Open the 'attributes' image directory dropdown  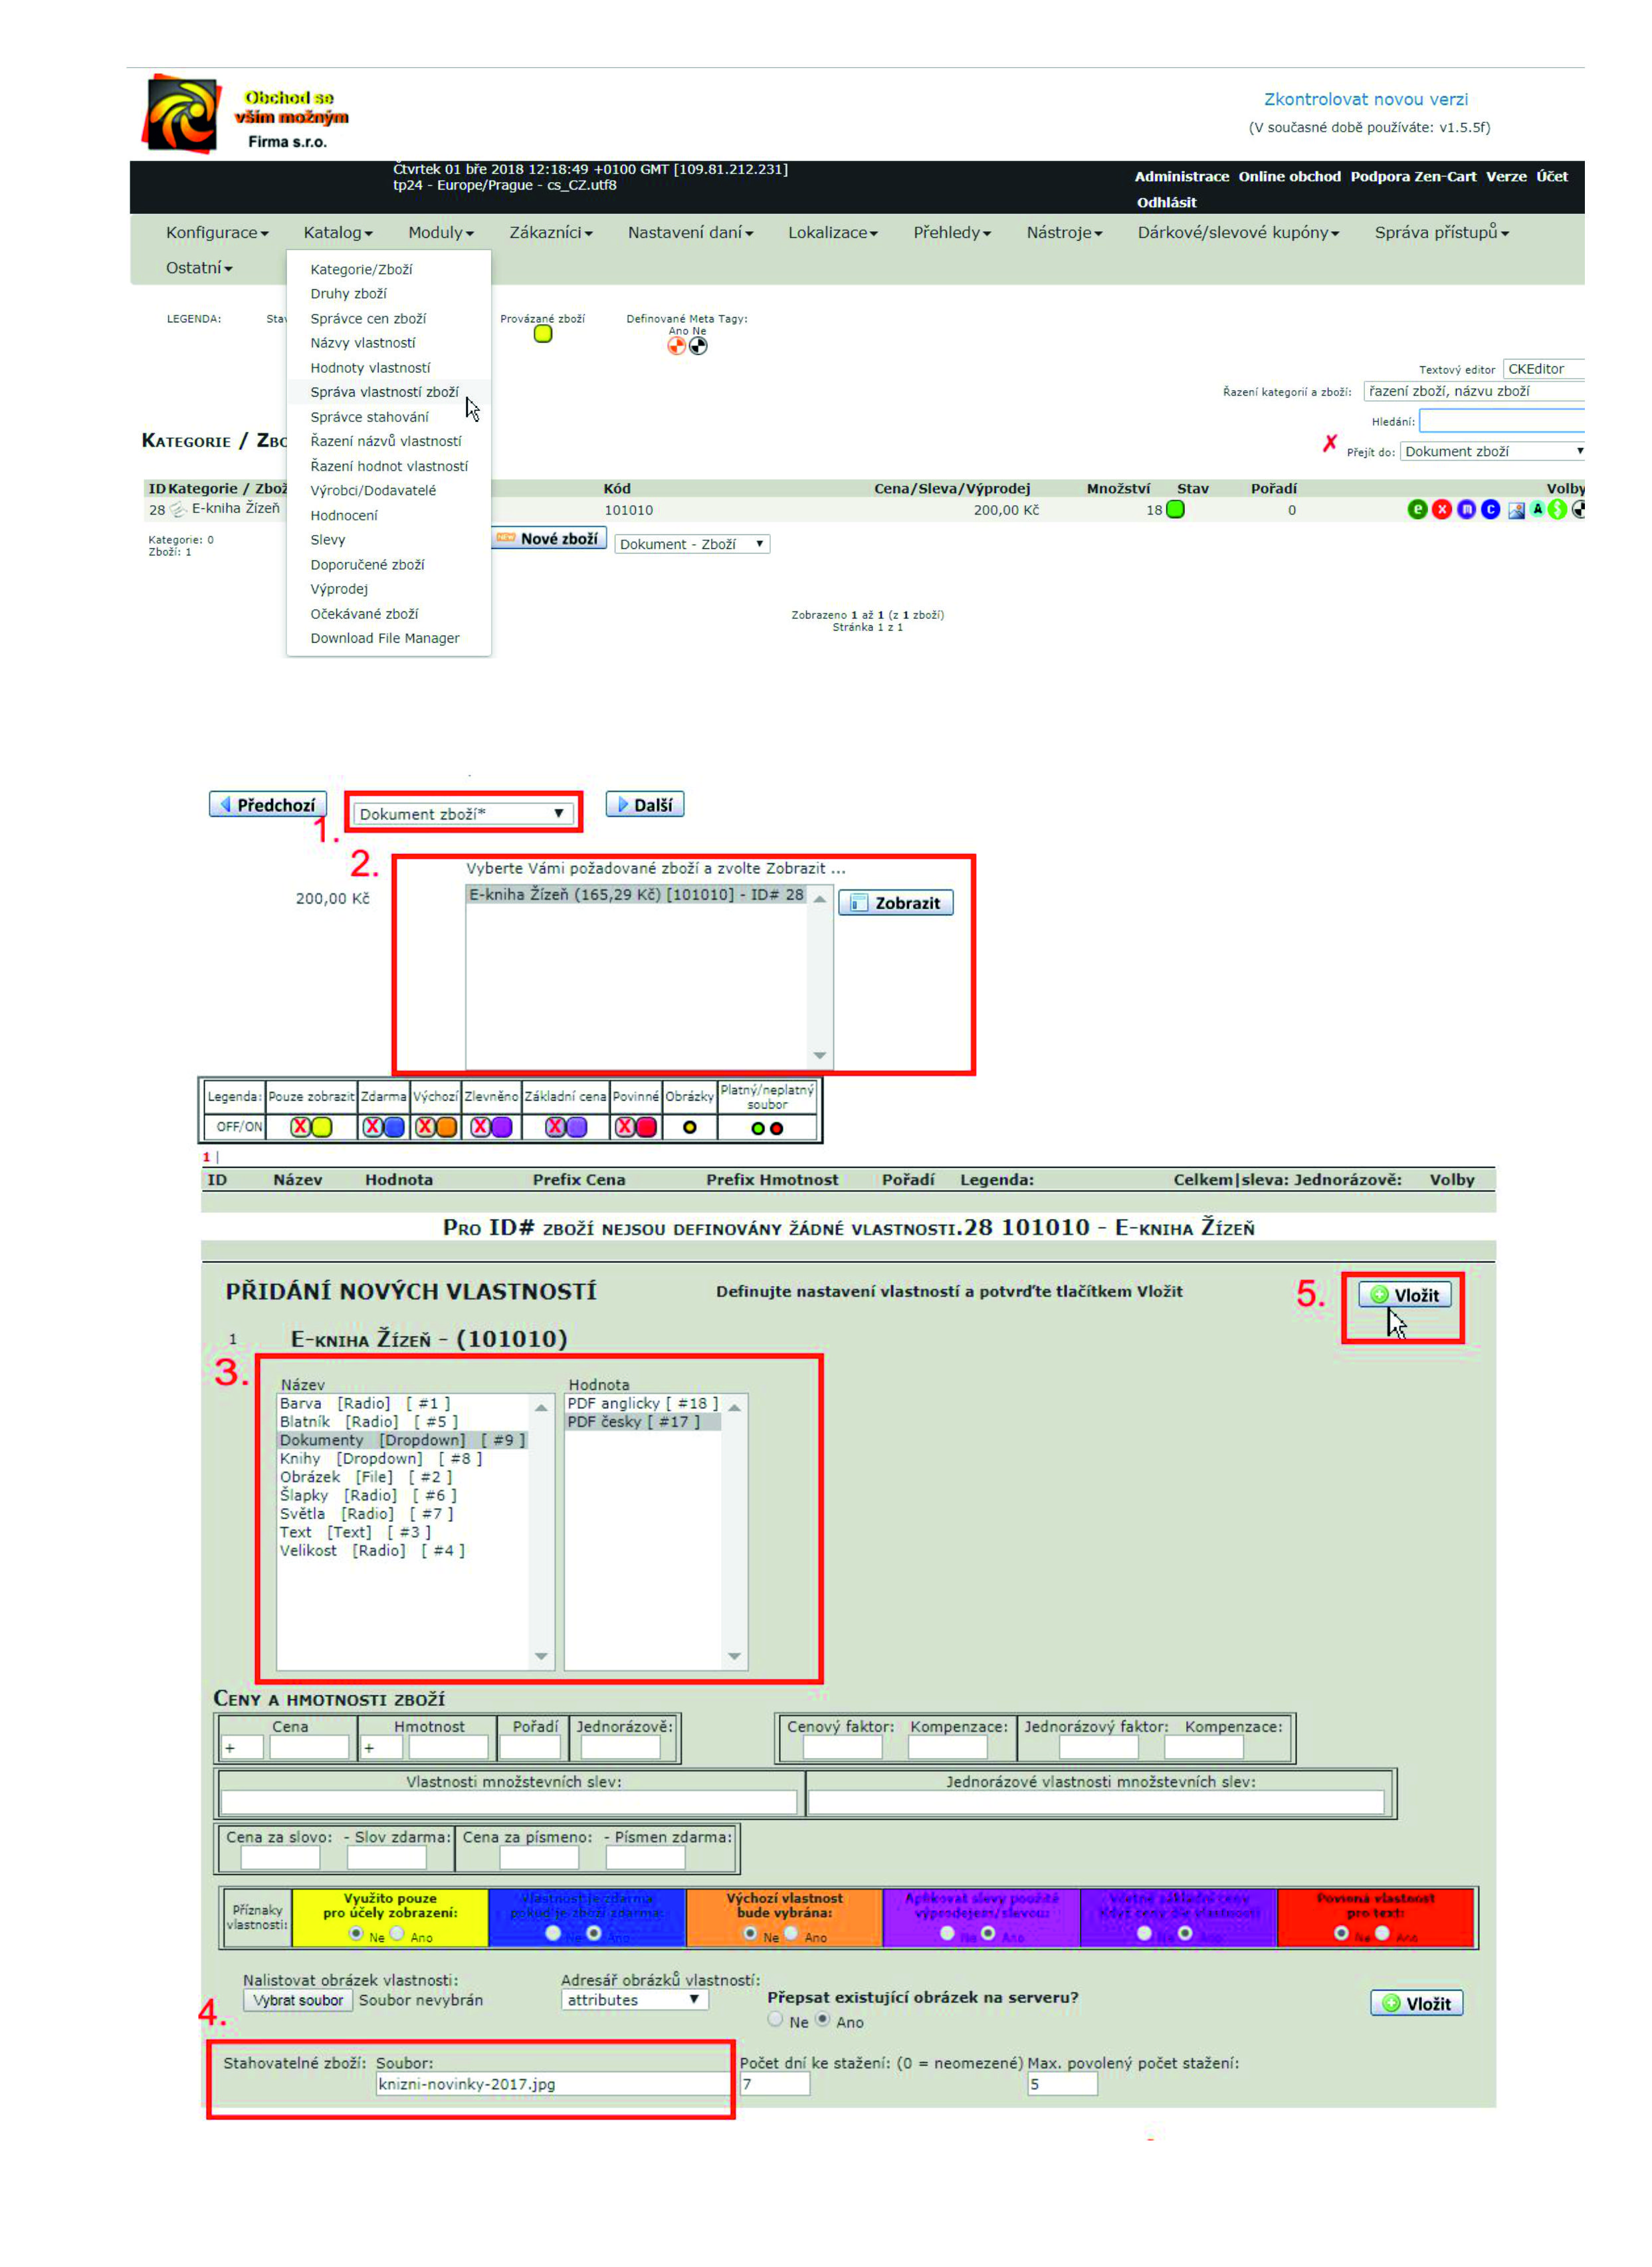(x=634, y=1999)
